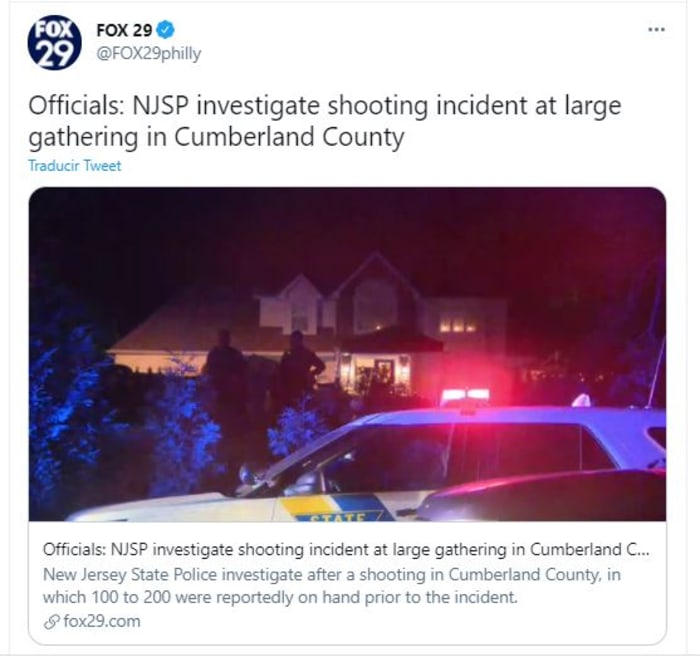Click the Traducir Tweet link
Image resolution: width=700 pixels, height=662 pixels.
(x=75, y=166)
